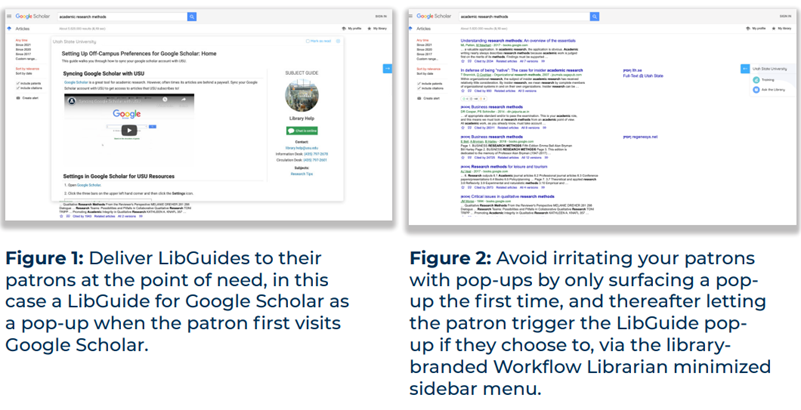801x410 pixels.
Task: Click the blue search button in left screenshot
Action: (x=192, y=17)
